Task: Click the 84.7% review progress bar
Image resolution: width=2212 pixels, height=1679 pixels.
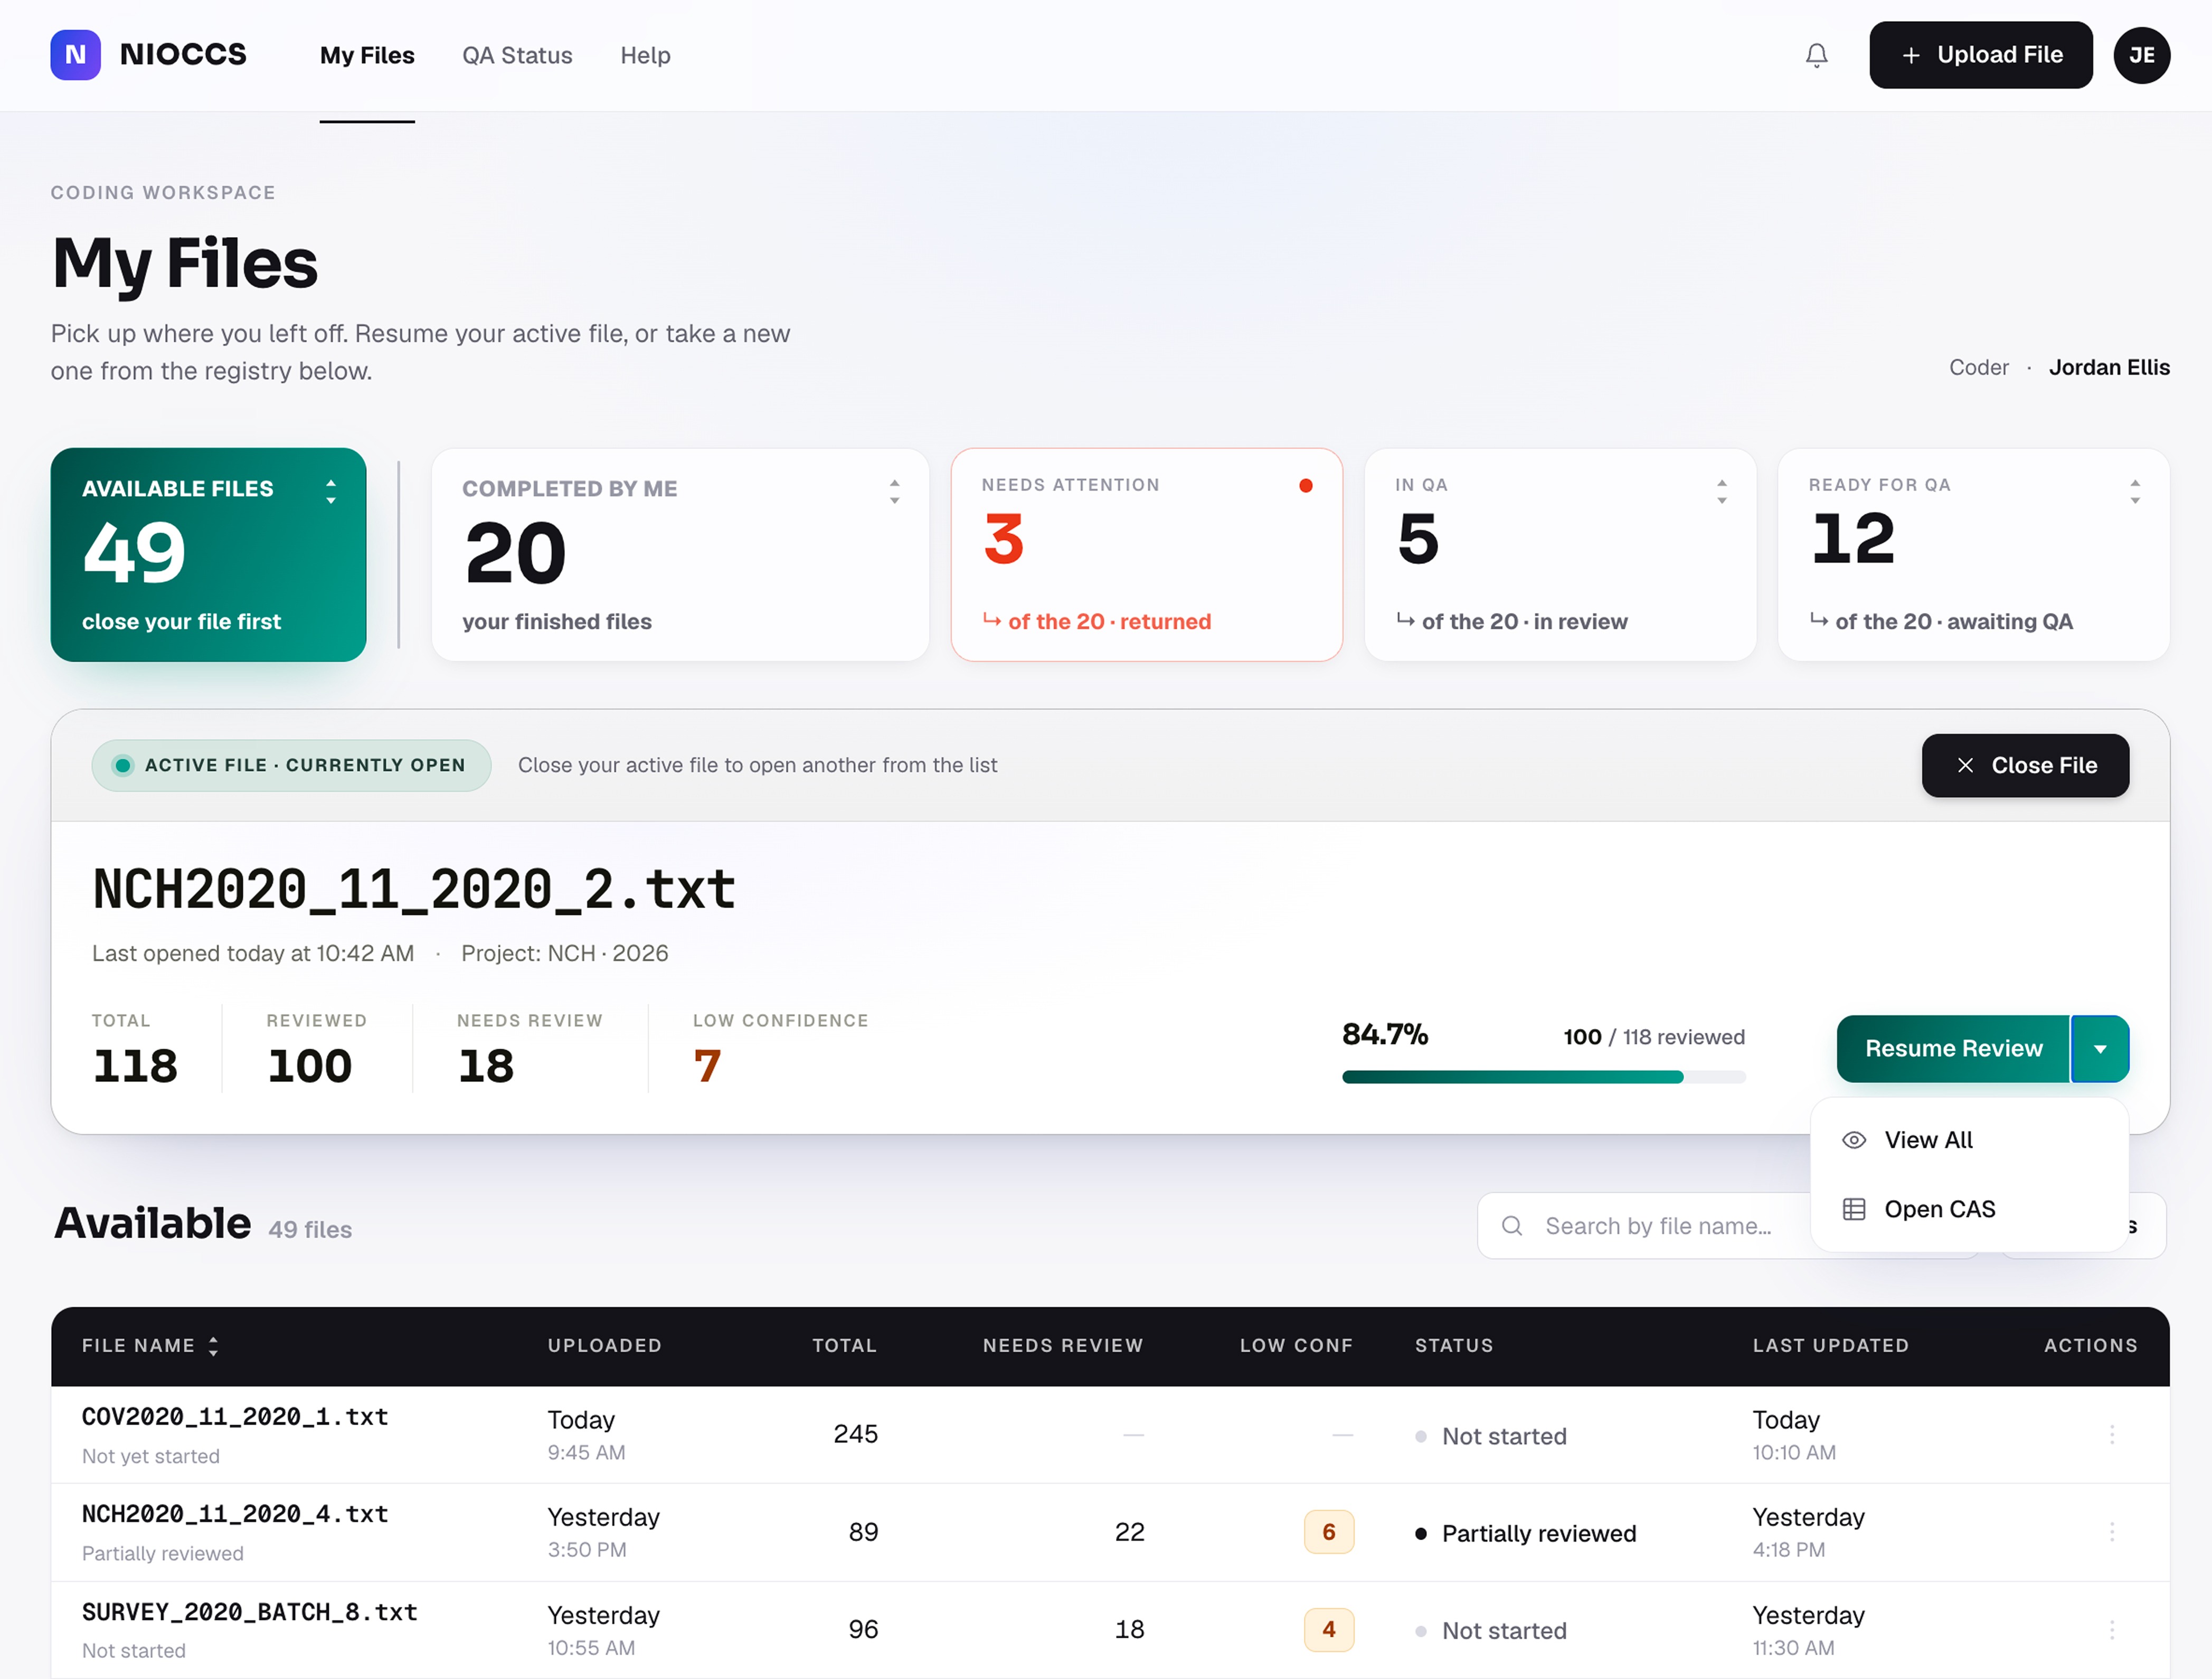Action: click(x=1543, y=1077)
